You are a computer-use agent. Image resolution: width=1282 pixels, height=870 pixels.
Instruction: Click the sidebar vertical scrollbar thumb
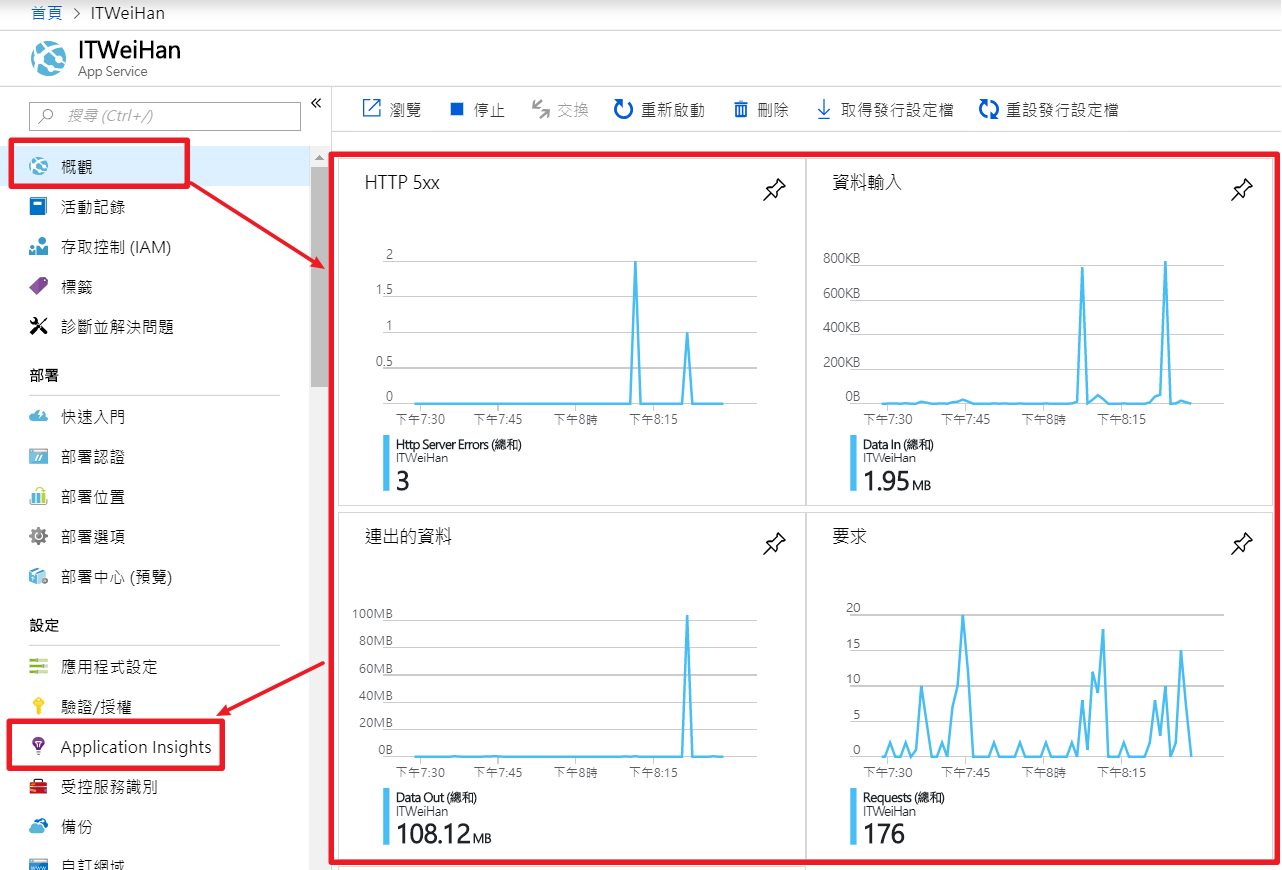click(x=319, y=275)
